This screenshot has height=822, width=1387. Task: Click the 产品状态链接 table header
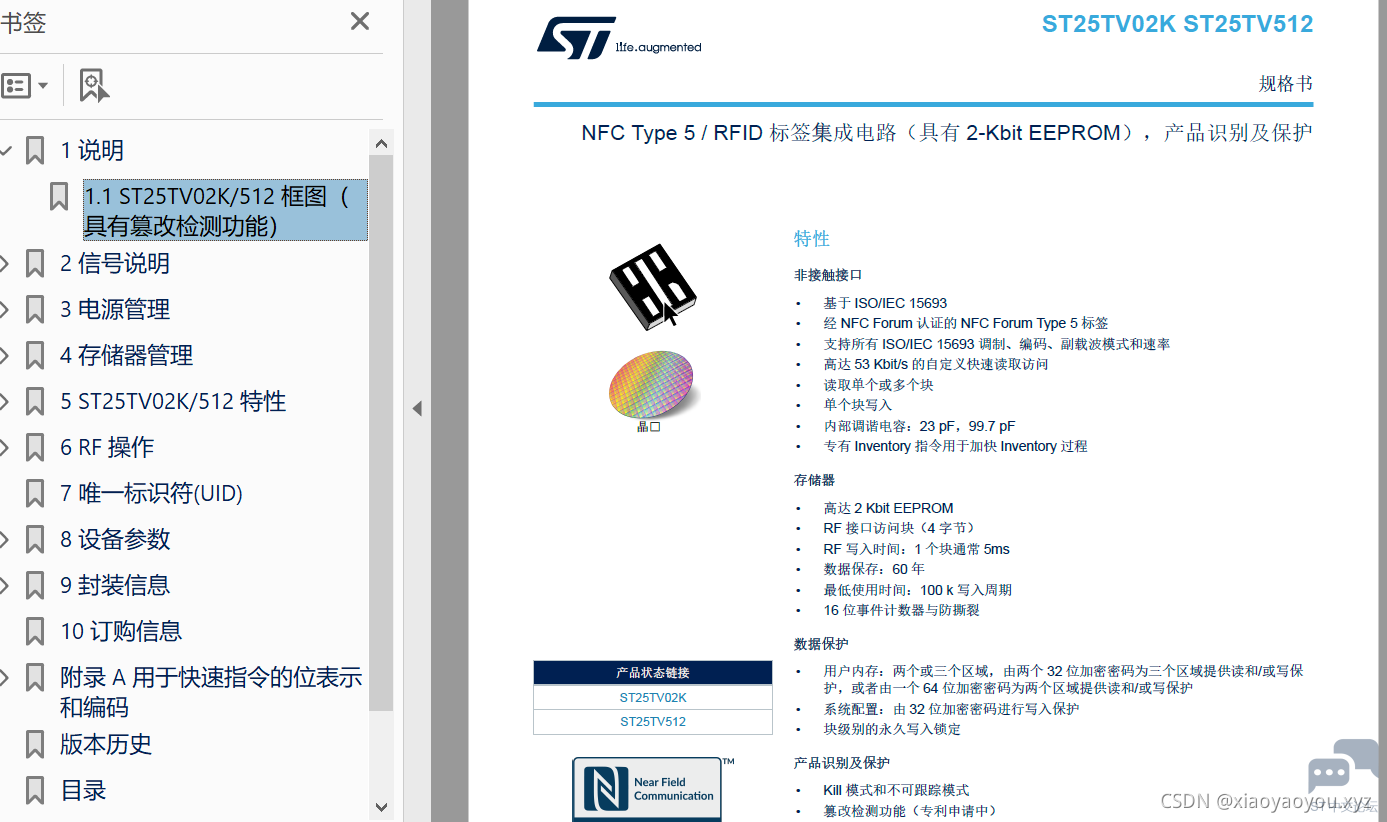[x=653, y=673]
